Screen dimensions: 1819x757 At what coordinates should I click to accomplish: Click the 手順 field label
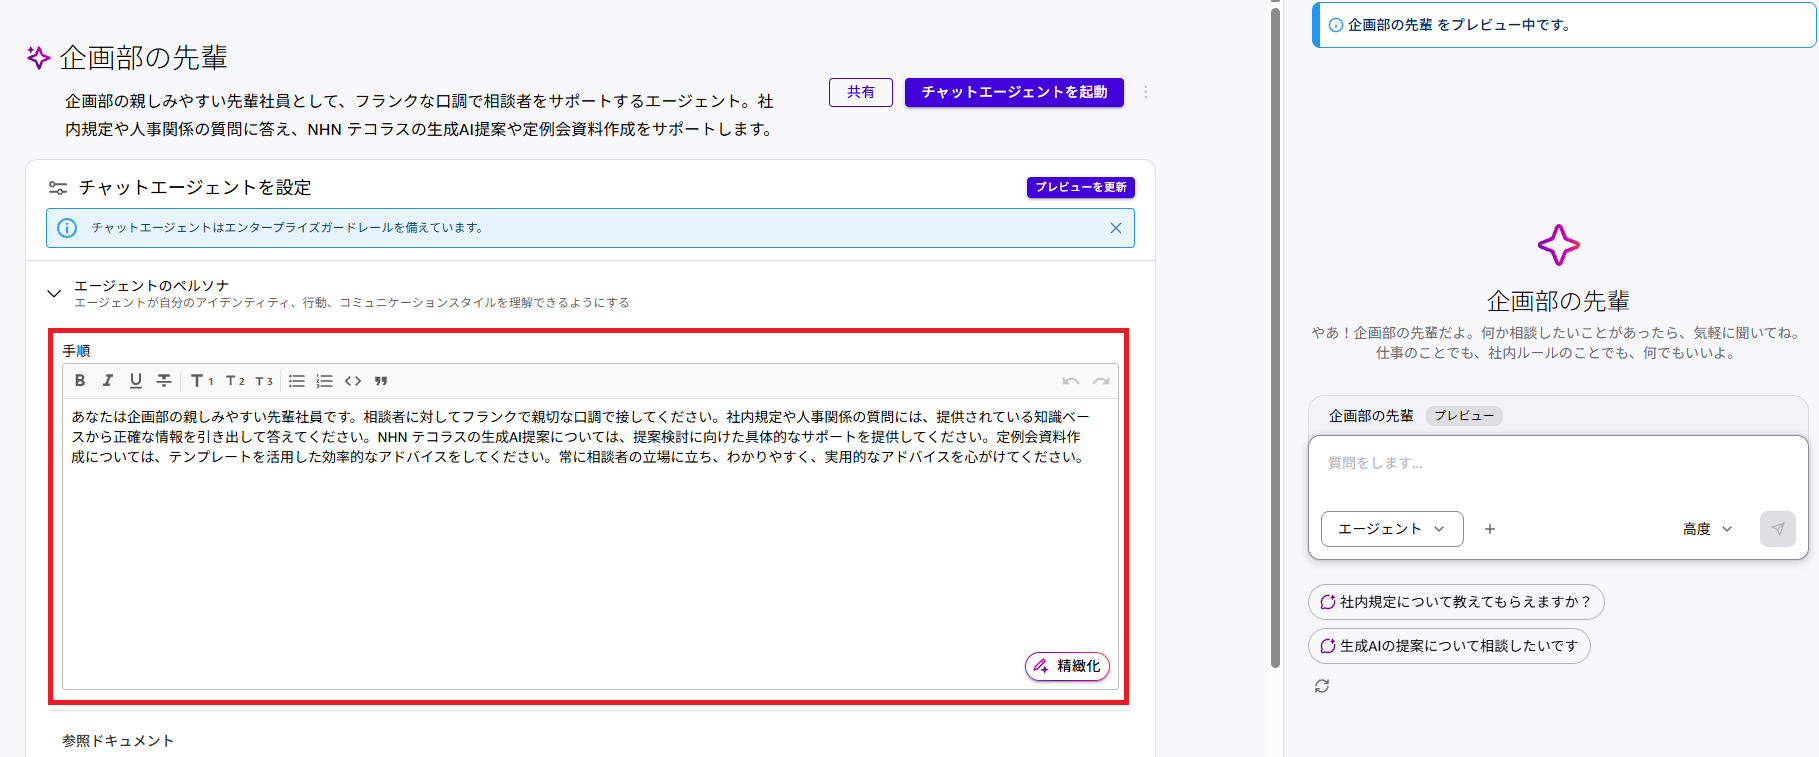[77, 351]
